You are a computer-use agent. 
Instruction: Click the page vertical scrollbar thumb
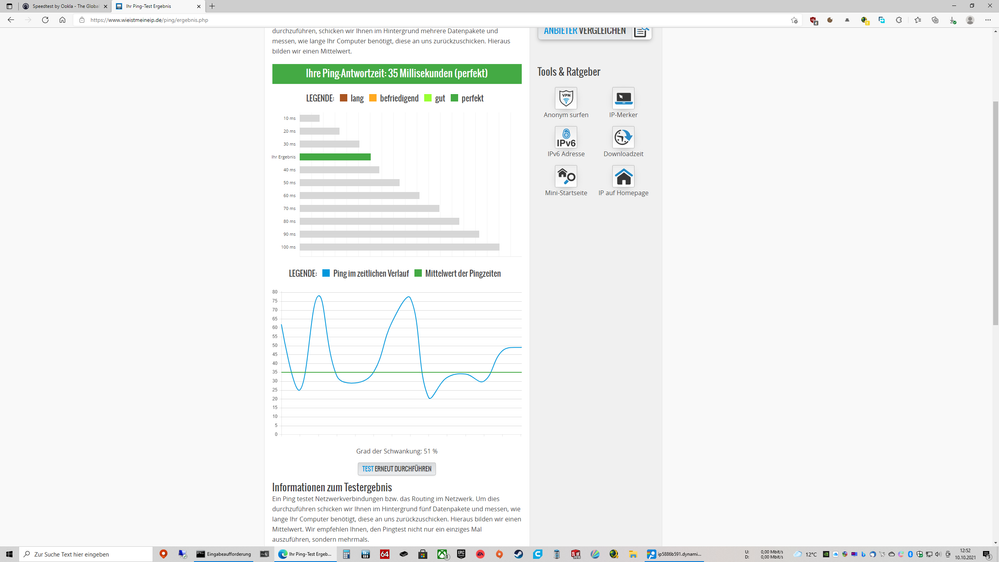[x=995, y=213]
